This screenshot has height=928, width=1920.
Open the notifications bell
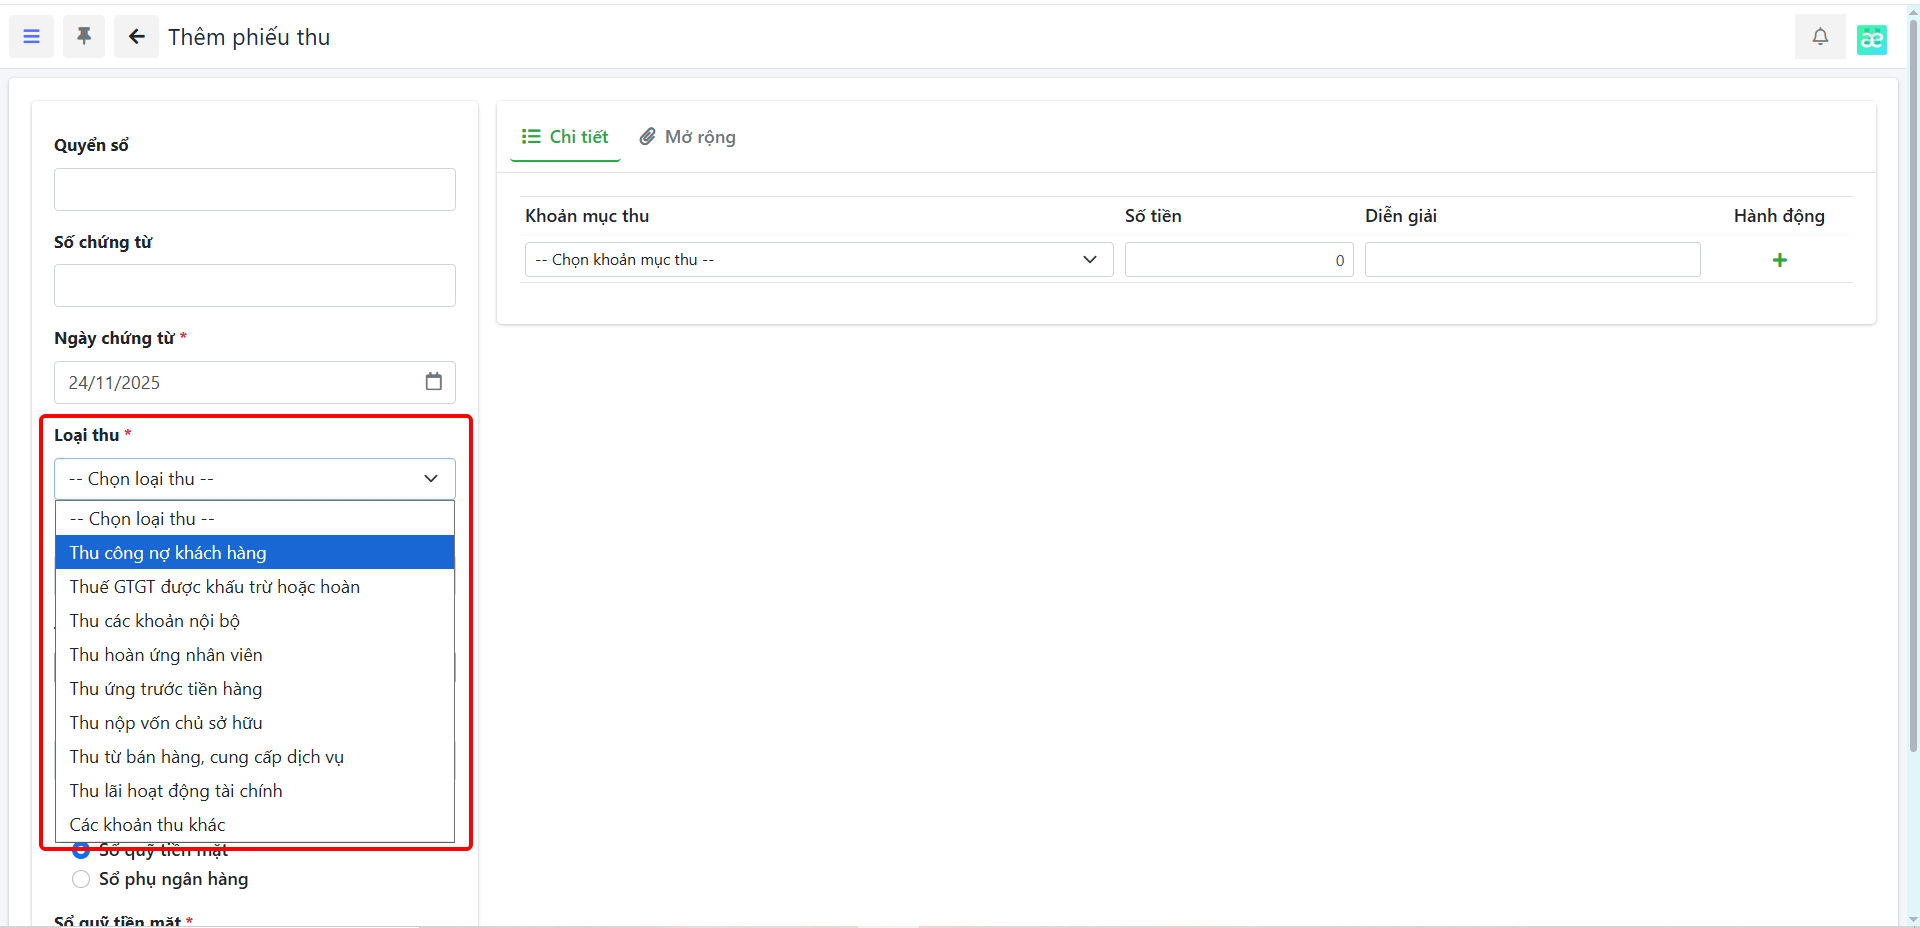pos(1820,37)
